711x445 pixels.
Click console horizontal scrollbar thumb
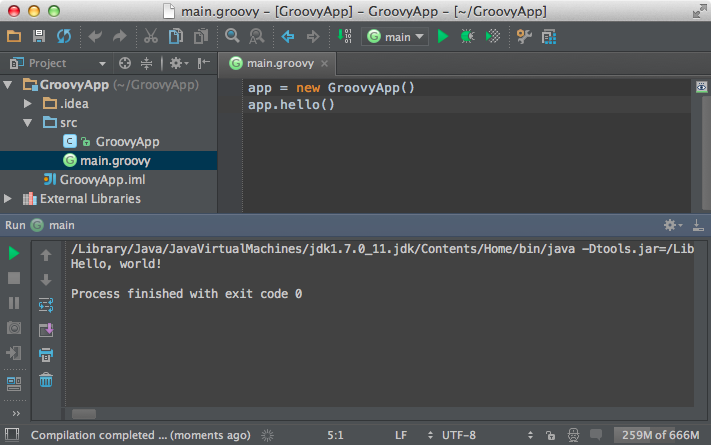click(x=84, y=414)
